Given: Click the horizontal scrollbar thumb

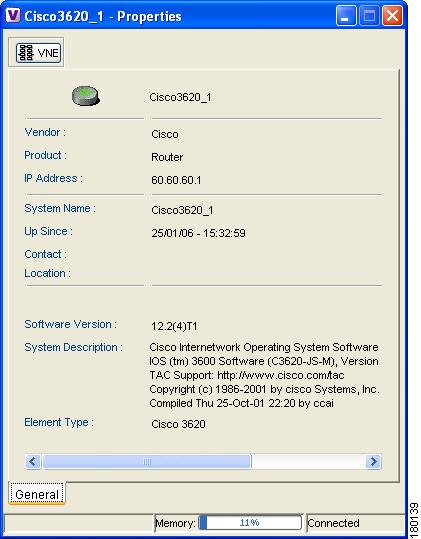Looking at the screenshot, I should click(147, 461).
